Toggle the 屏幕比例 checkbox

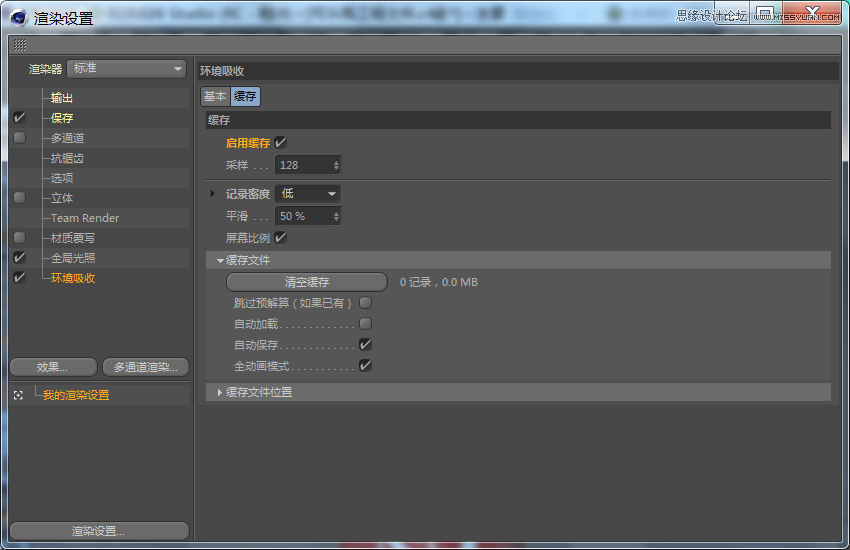(280, 237)
